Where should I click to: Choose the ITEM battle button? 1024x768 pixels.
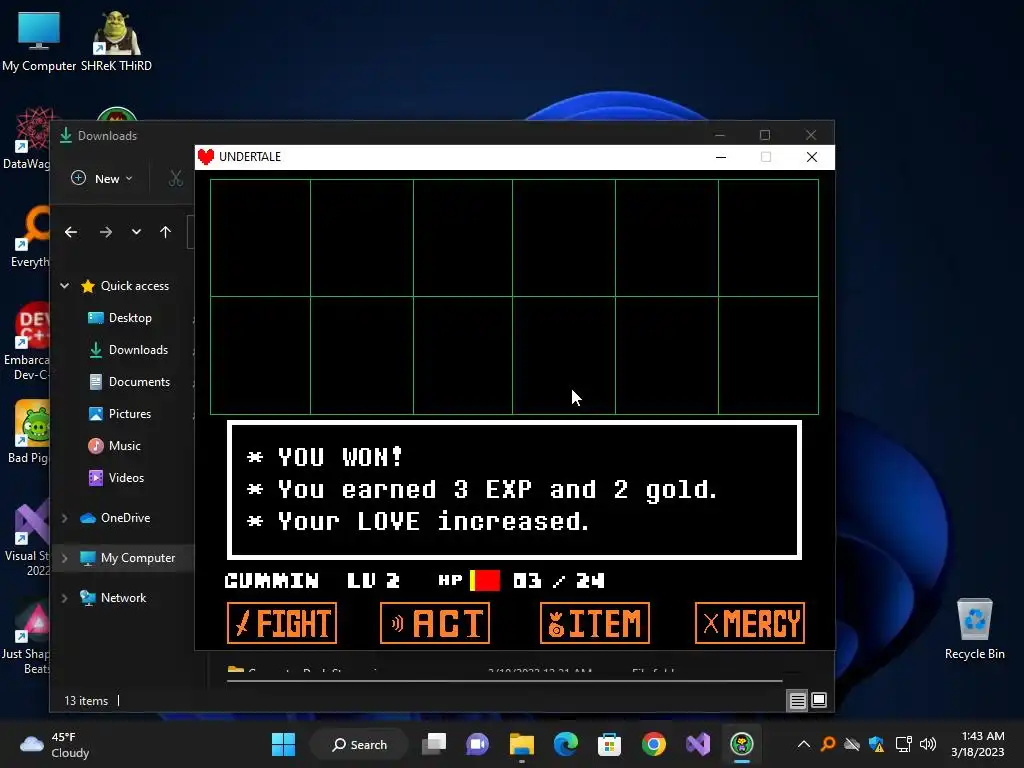(595, 623)
